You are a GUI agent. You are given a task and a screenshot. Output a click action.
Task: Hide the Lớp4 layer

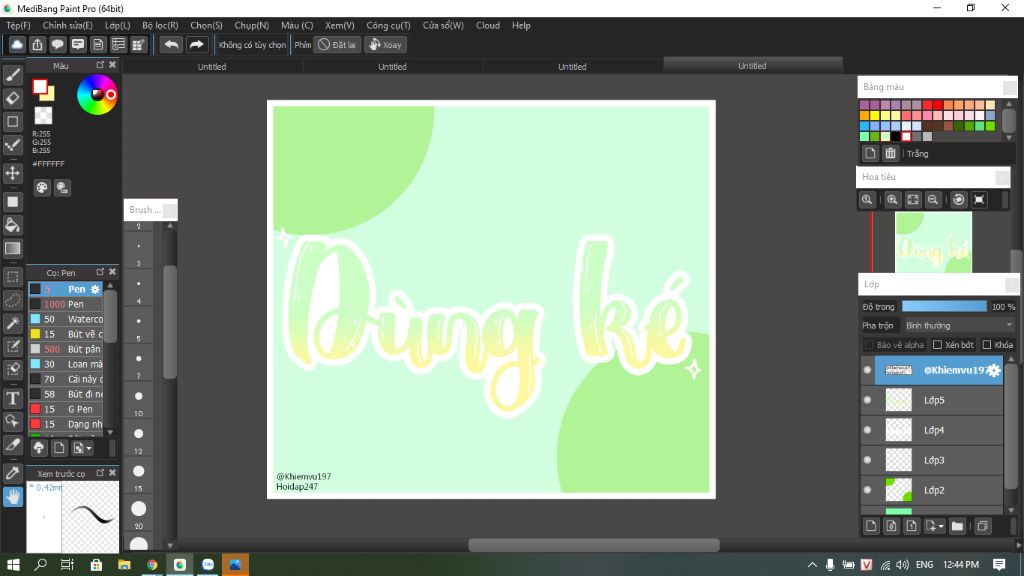click(867, 430)
